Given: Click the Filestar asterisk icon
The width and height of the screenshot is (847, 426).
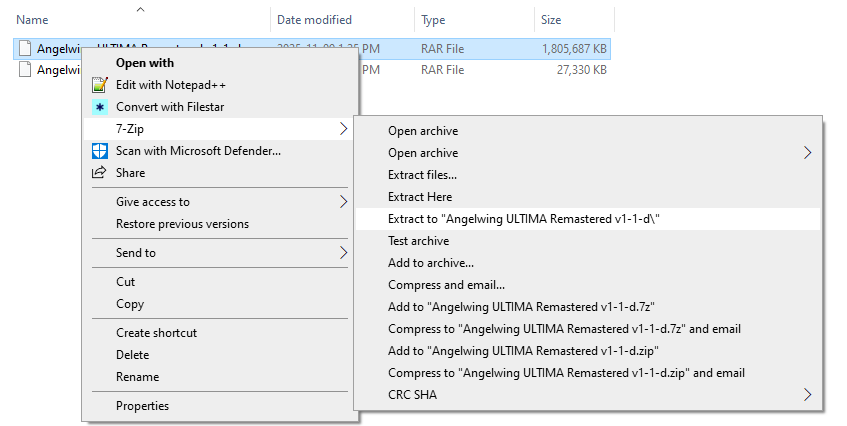Looking at the screenshot, I should click(99, 107).
